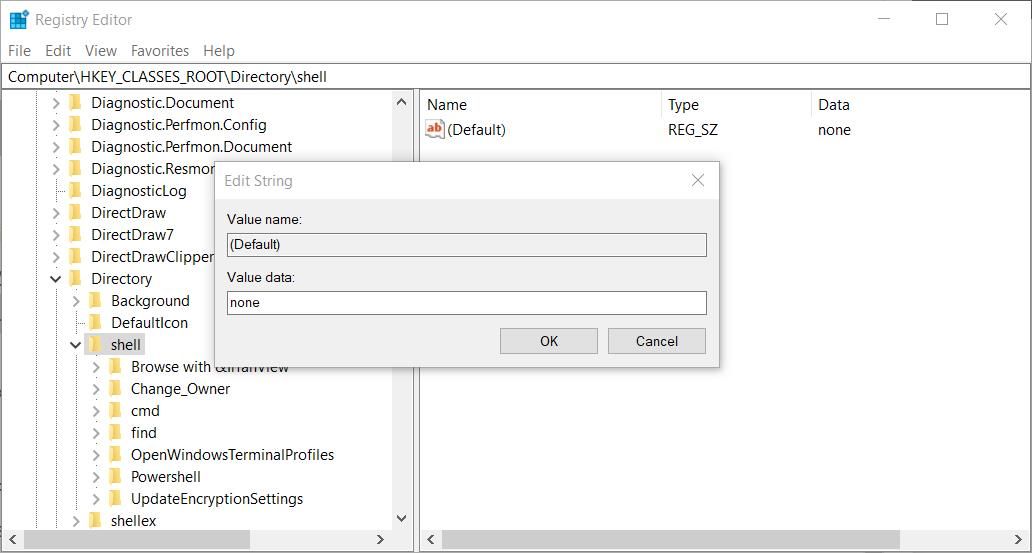Click the Change_Owner folder icon
Image resolution: width=1032 pixels, height=553 pixels.
(x=115, y=389)
